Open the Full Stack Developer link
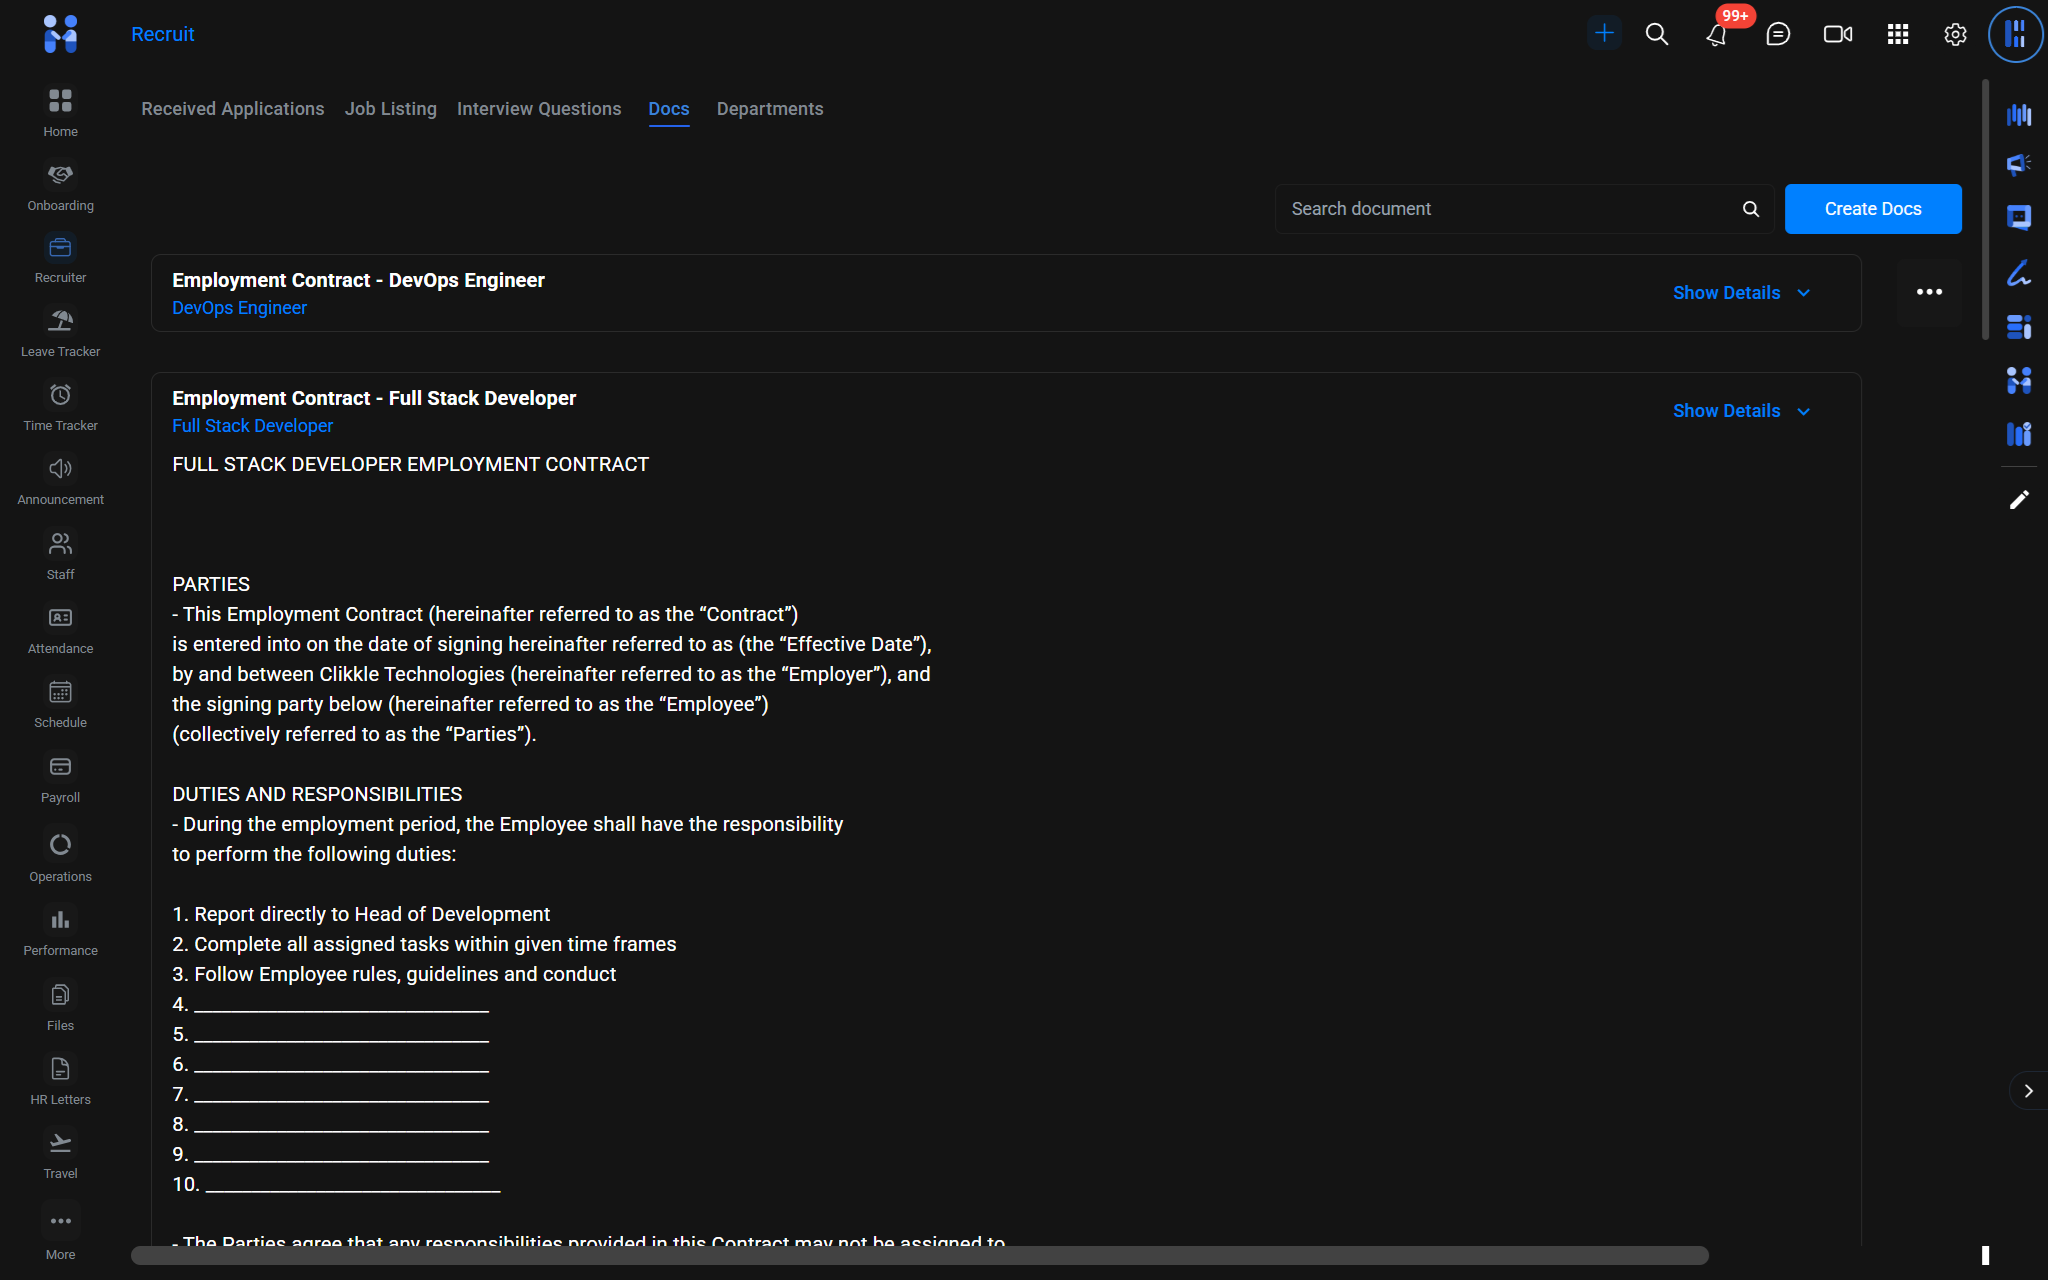This screenshot has width=2048, height=1280. 252,426
